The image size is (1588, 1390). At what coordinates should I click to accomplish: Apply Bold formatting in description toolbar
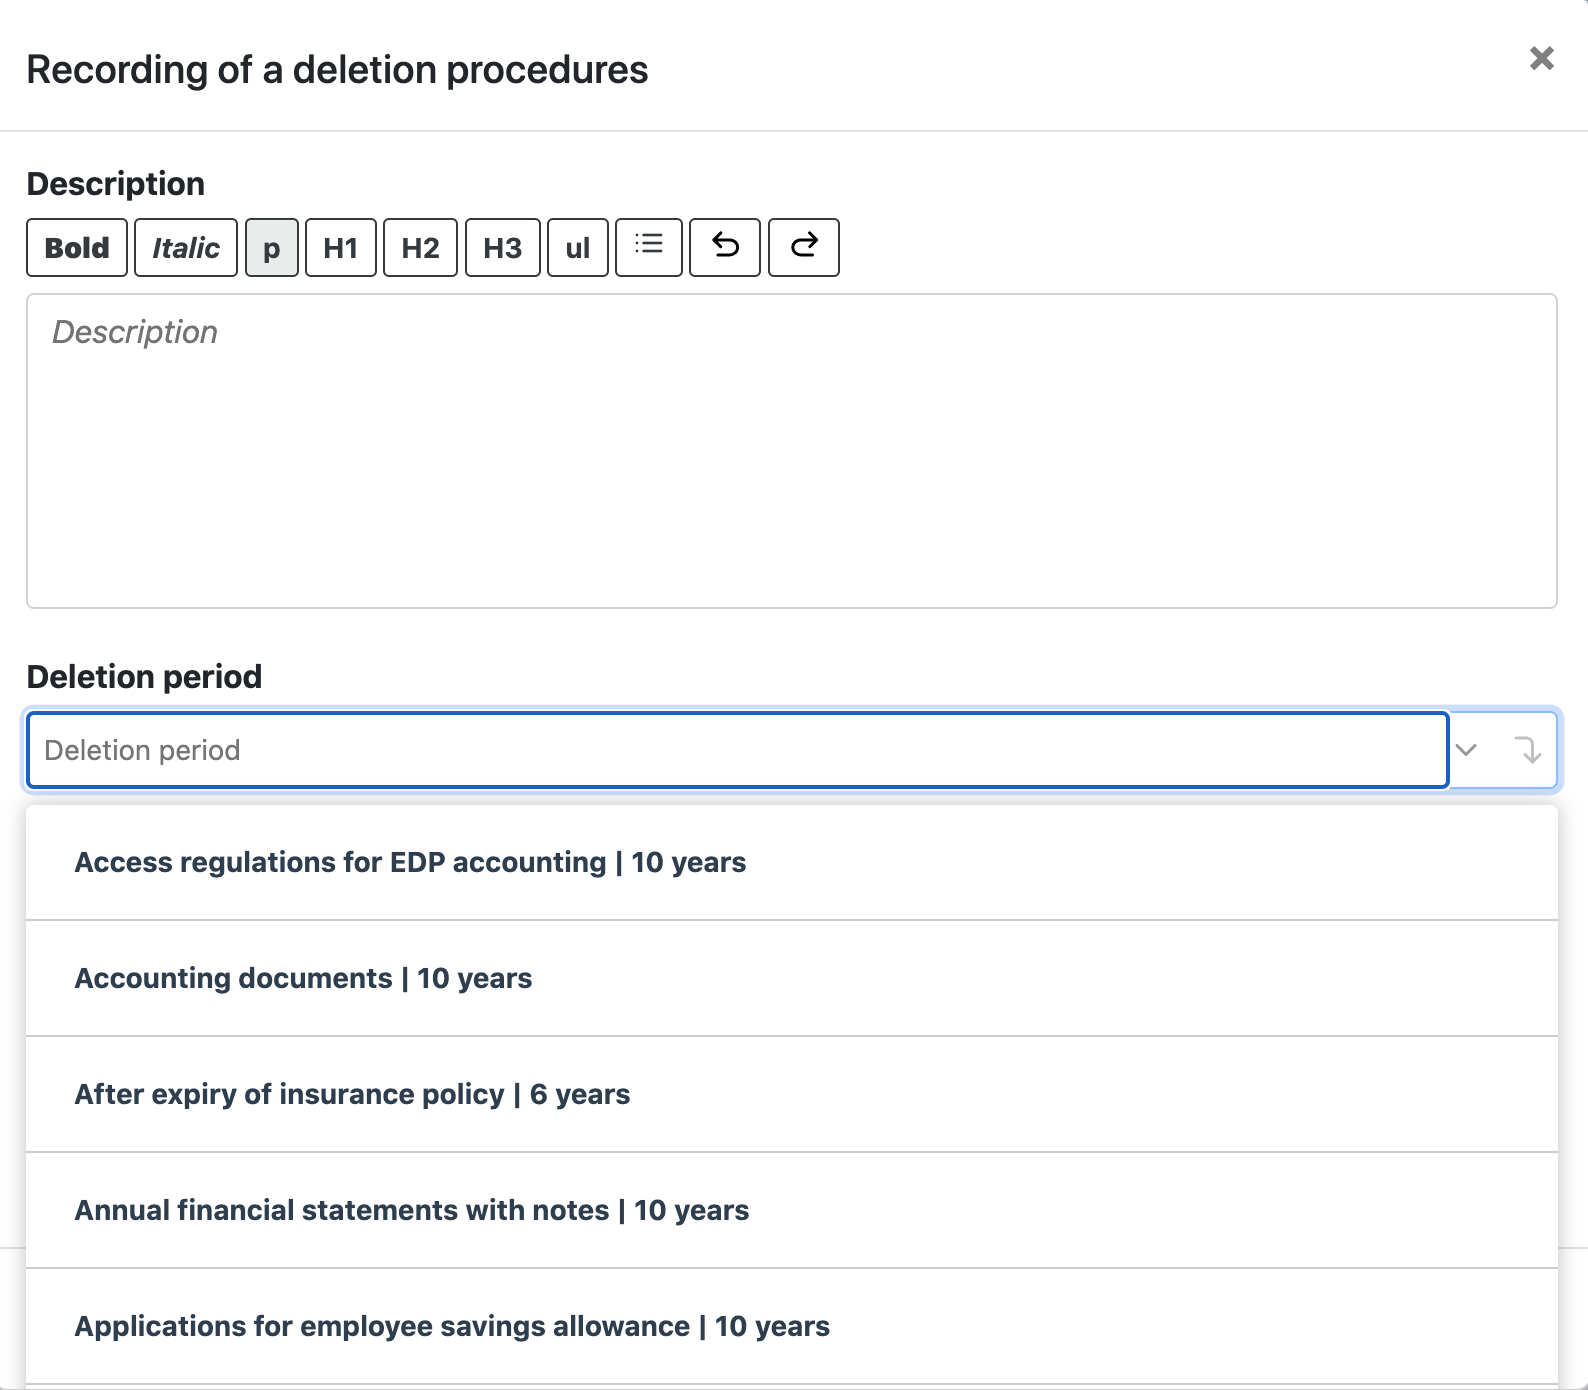[77, 248]
